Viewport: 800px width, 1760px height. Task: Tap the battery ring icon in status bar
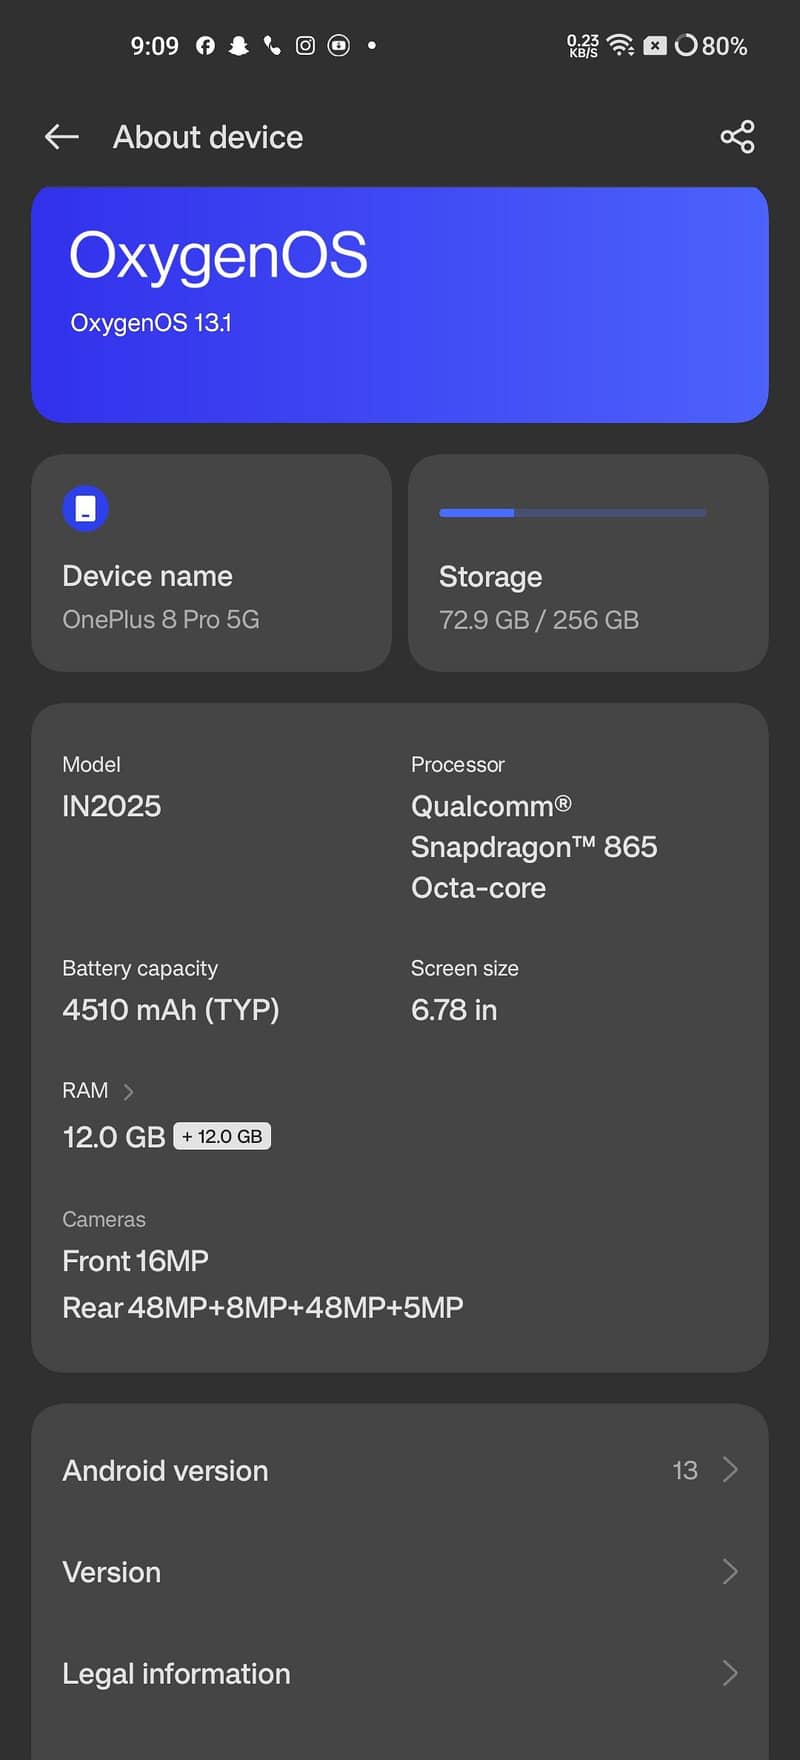click(686, 45)
